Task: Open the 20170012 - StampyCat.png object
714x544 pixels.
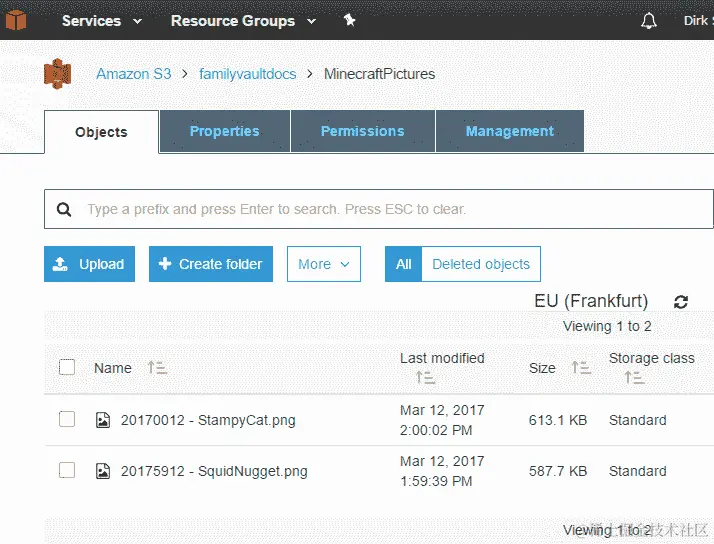Action: 208,420
